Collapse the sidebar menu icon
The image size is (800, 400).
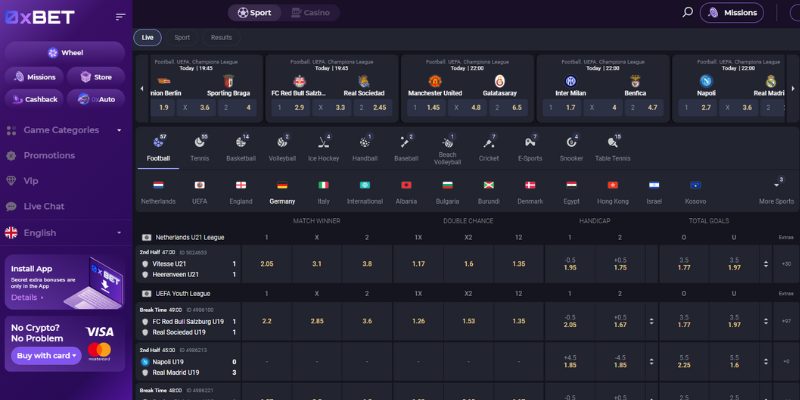pos(120,17)
